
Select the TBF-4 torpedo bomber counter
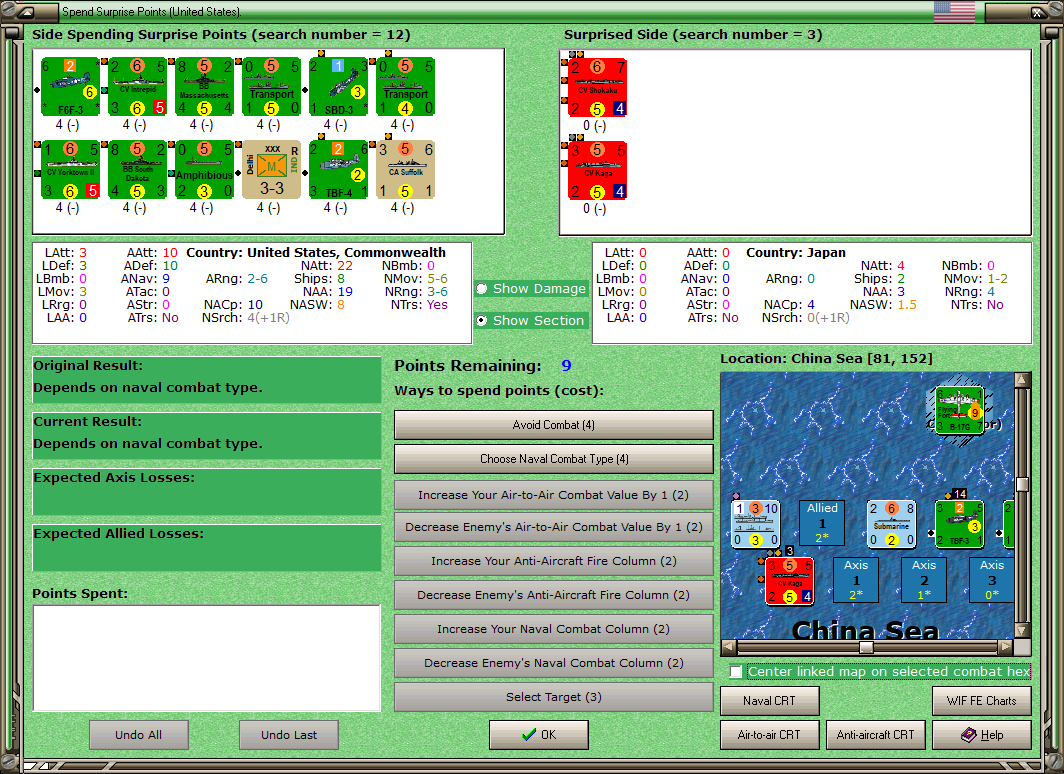[x=339, y=170]
